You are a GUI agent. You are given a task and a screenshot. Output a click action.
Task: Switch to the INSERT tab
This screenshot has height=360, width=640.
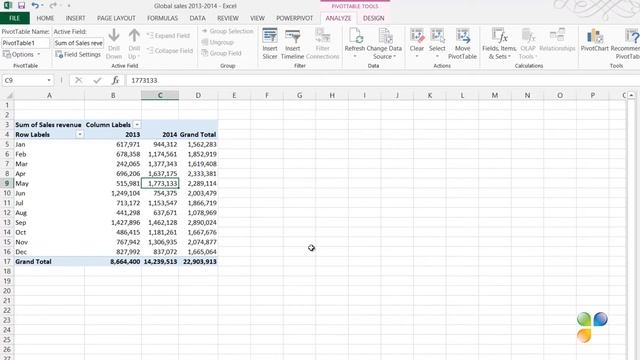(76, 18)
